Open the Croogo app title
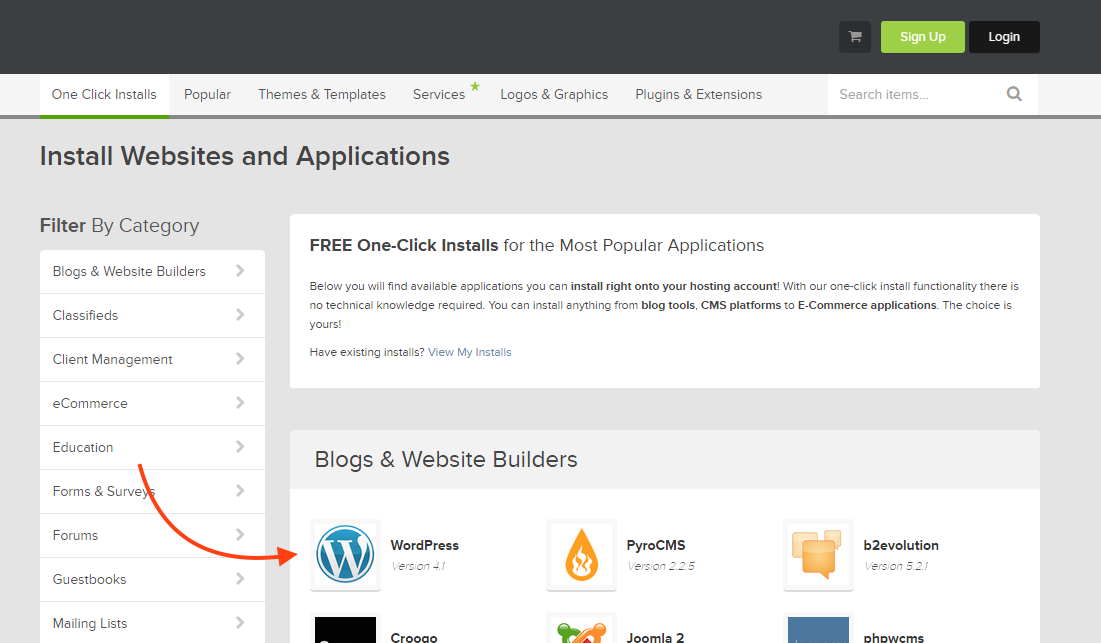Viewport: 1101px width, 643px height. pyautogui.click(x=414, y=637)
